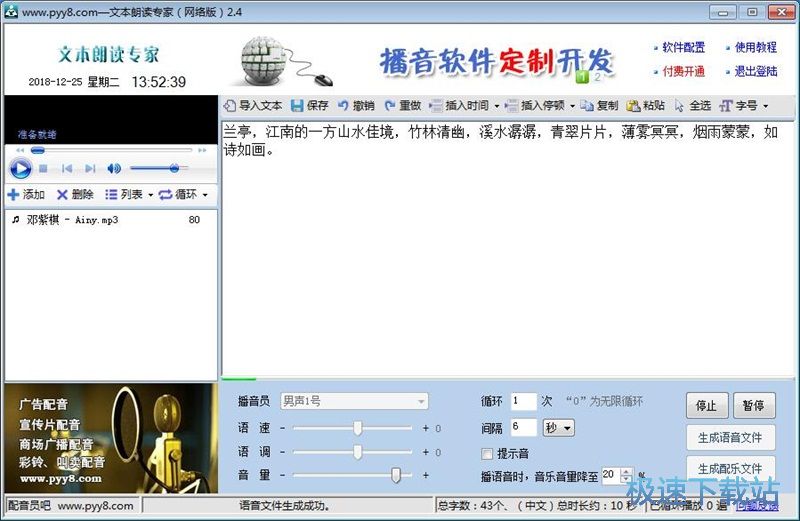Seek using the playback progress bar

(x=111, y=150)
